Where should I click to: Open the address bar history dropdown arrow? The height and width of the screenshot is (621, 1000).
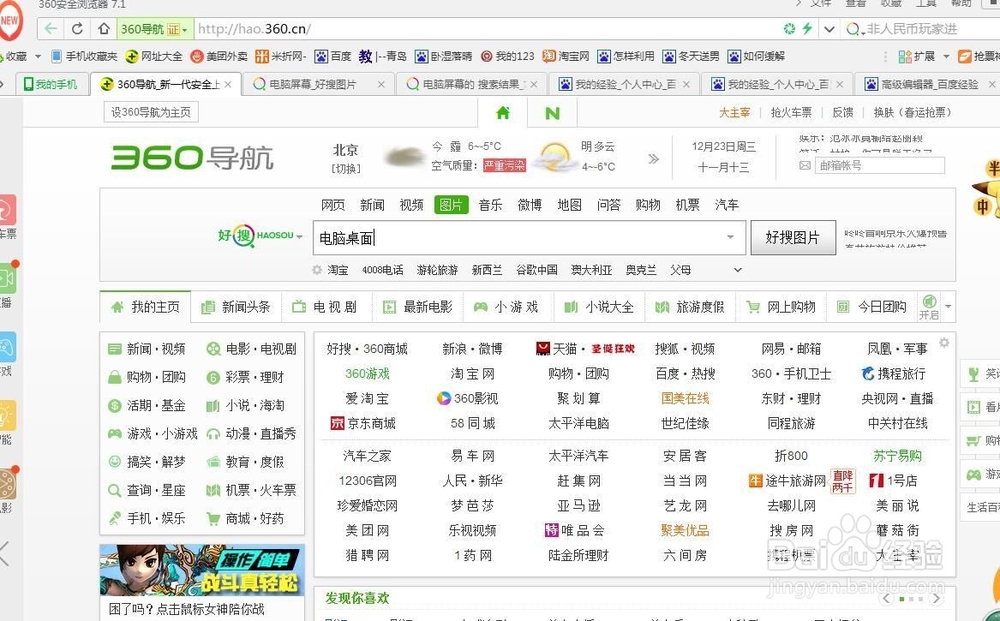[829, 29]
